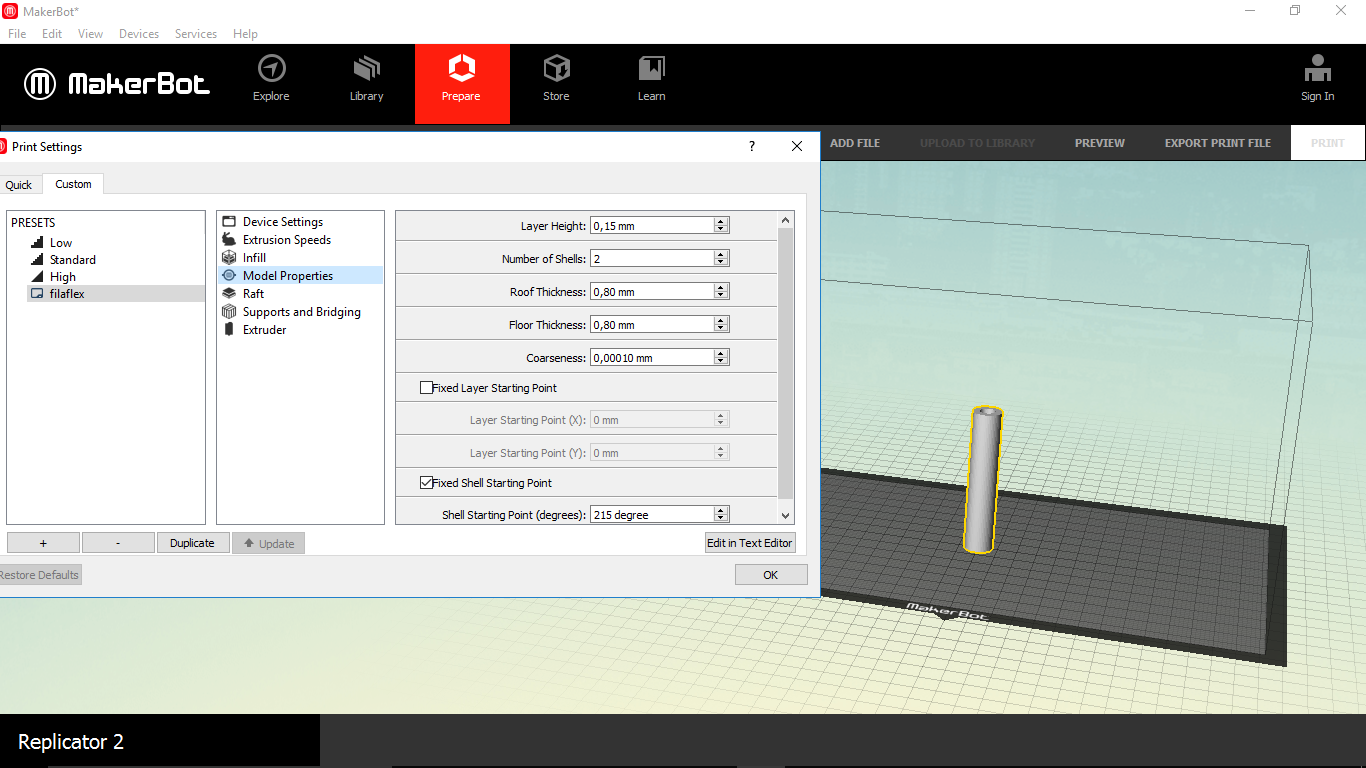Image resolution: width=1366 pixels, height=768 pixels.
Task: Open the Devices menu
Action: coord(139,34)
